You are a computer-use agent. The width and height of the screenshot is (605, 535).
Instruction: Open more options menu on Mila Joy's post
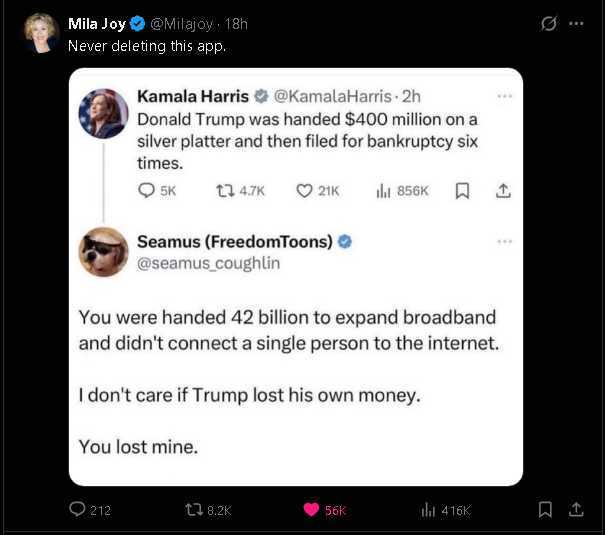(x=576, y=24)
